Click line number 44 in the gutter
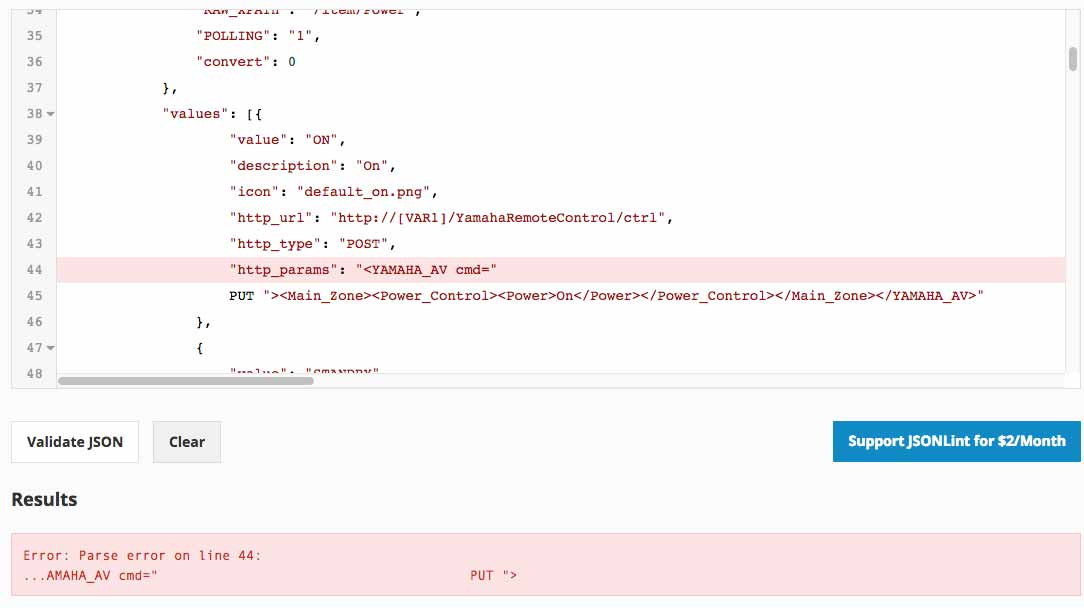Viewport: 1084px width, 608px height. pos(34,270)
